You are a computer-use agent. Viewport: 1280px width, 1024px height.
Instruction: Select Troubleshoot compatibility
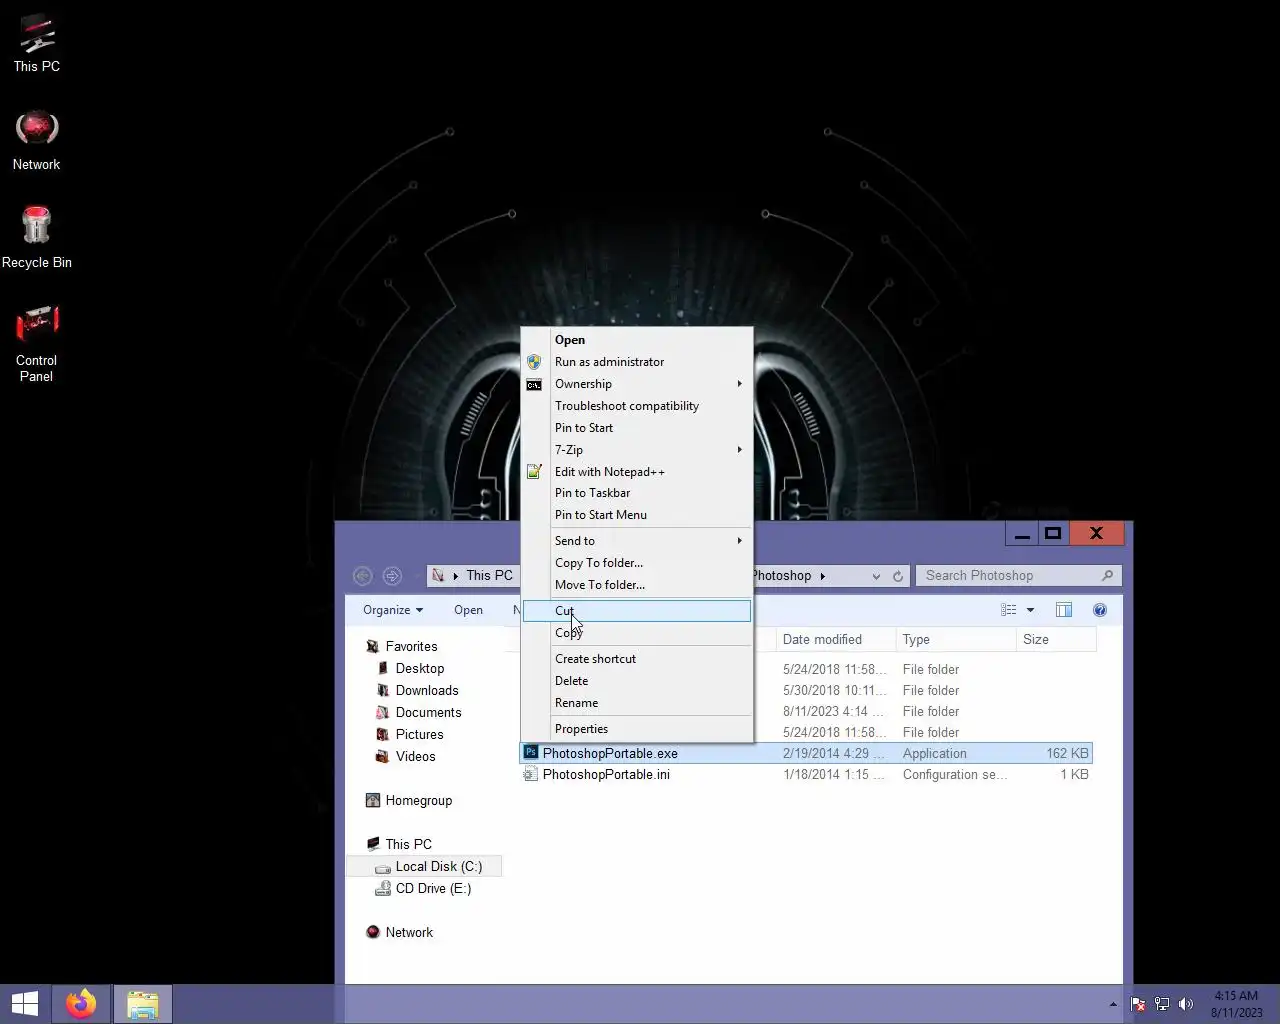(x=637, y=406)
